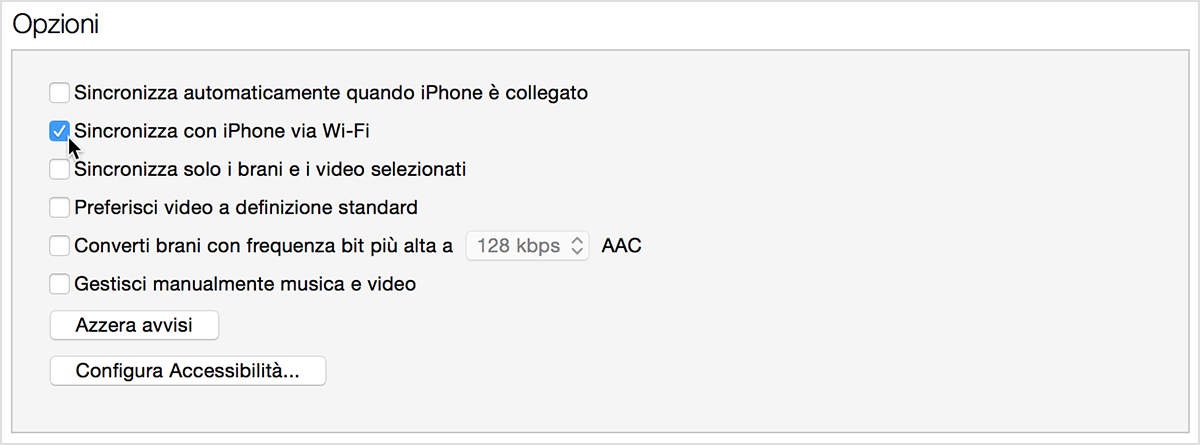
Task: Click the 'Preferisci video a definizione standard' label text
Action: pos(246,208)
